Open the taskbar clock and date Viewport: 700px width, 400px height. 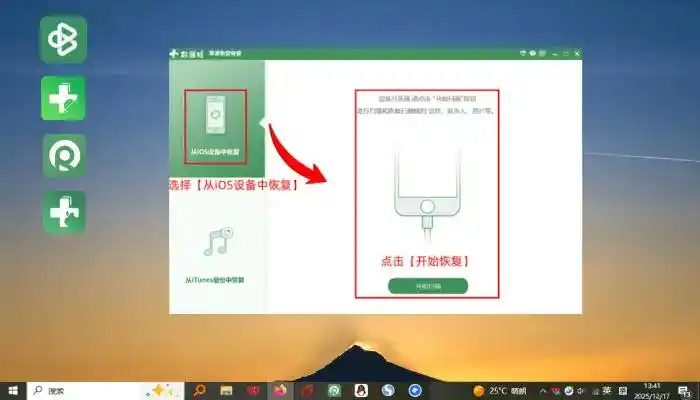[x=652, y=391]
